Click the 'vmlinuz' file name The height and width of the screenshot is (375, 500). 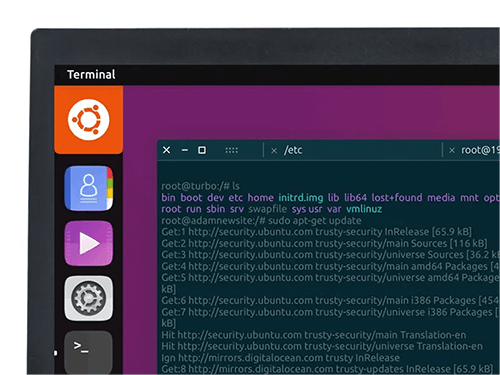tap(364, 209)
